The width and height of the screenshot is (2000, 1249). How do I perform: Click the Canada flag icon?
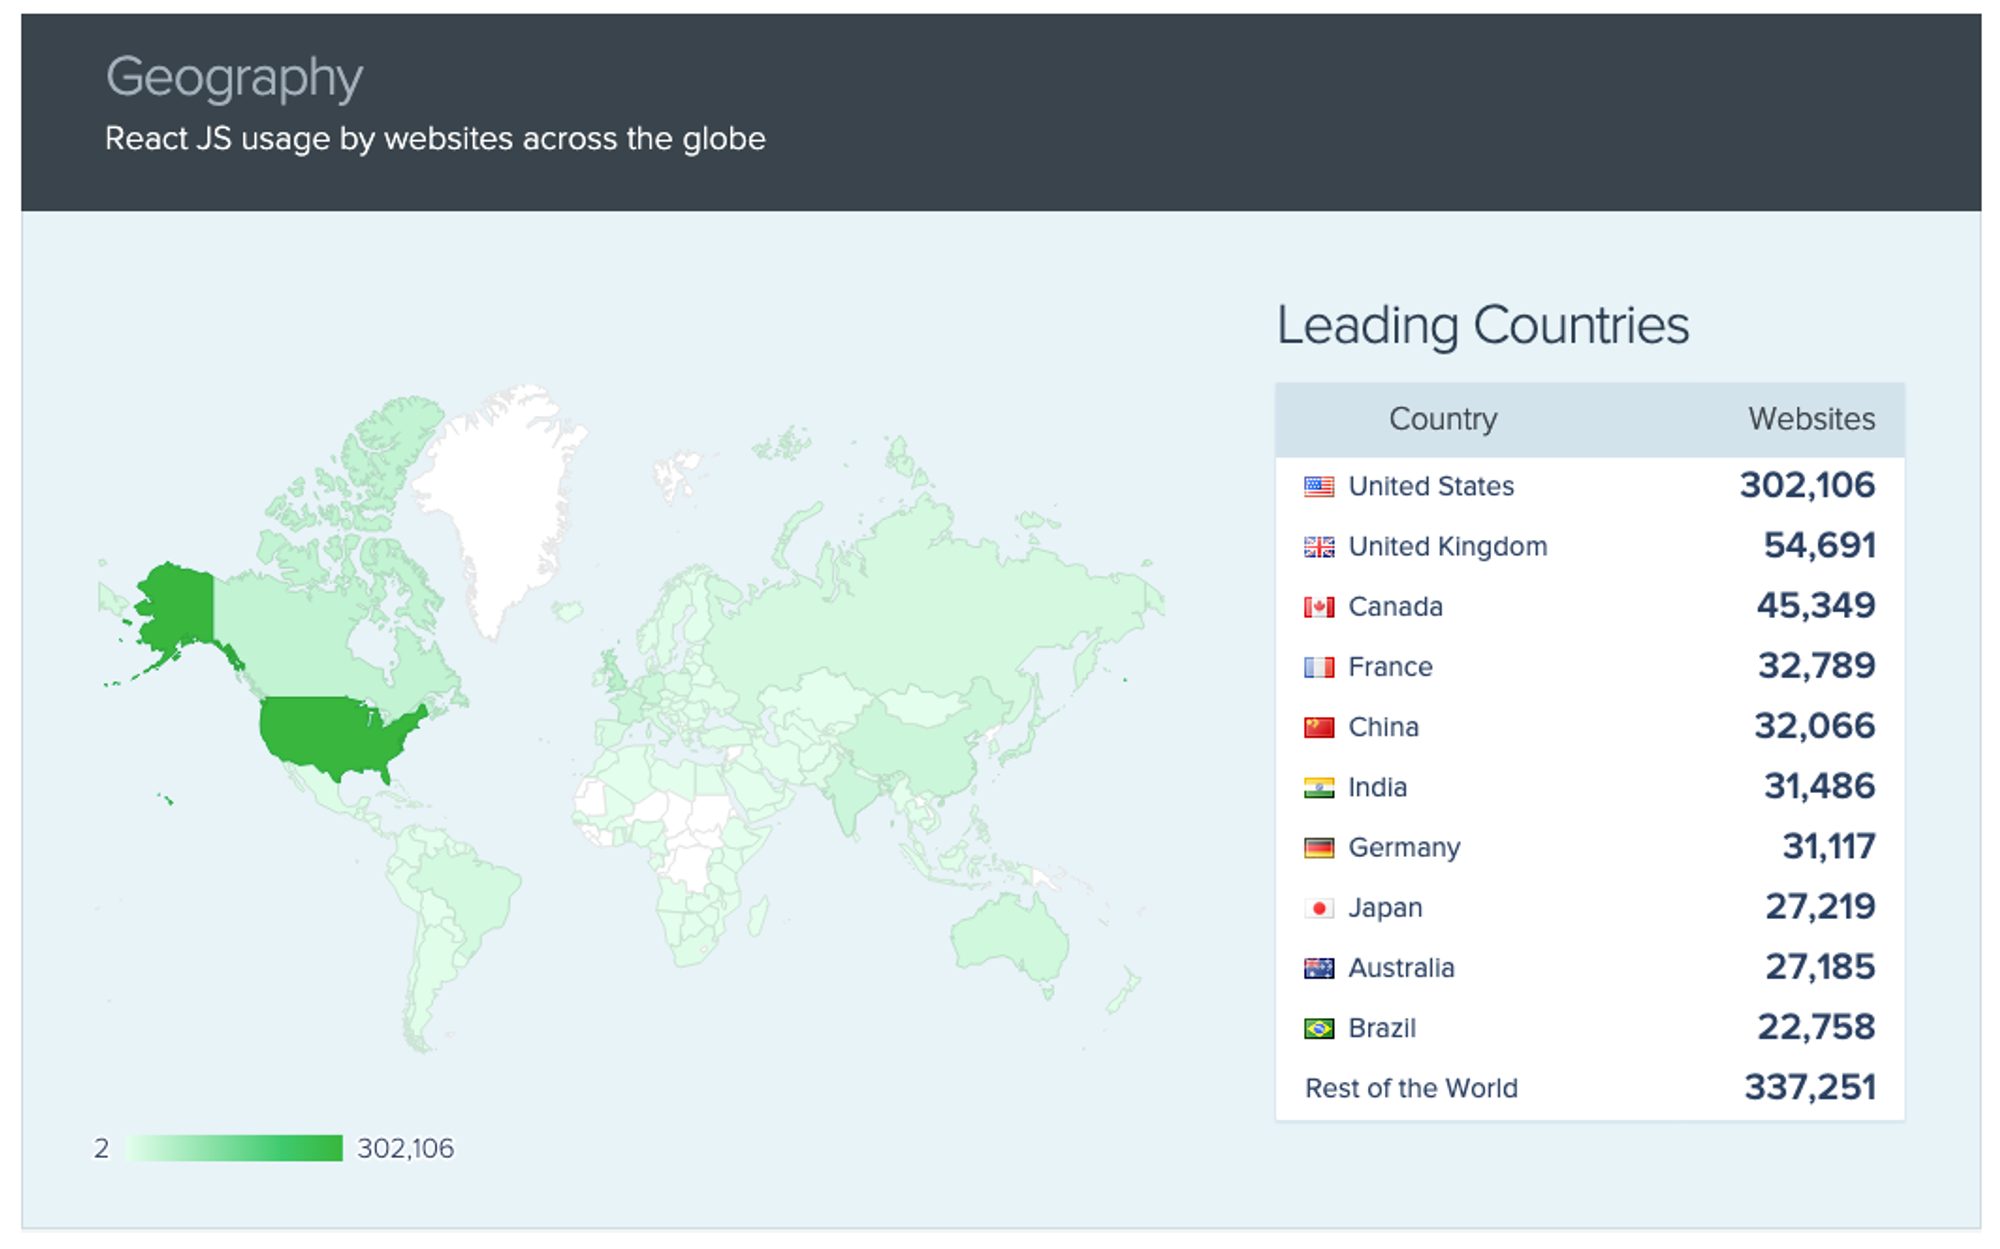[x=1318, y=607]
